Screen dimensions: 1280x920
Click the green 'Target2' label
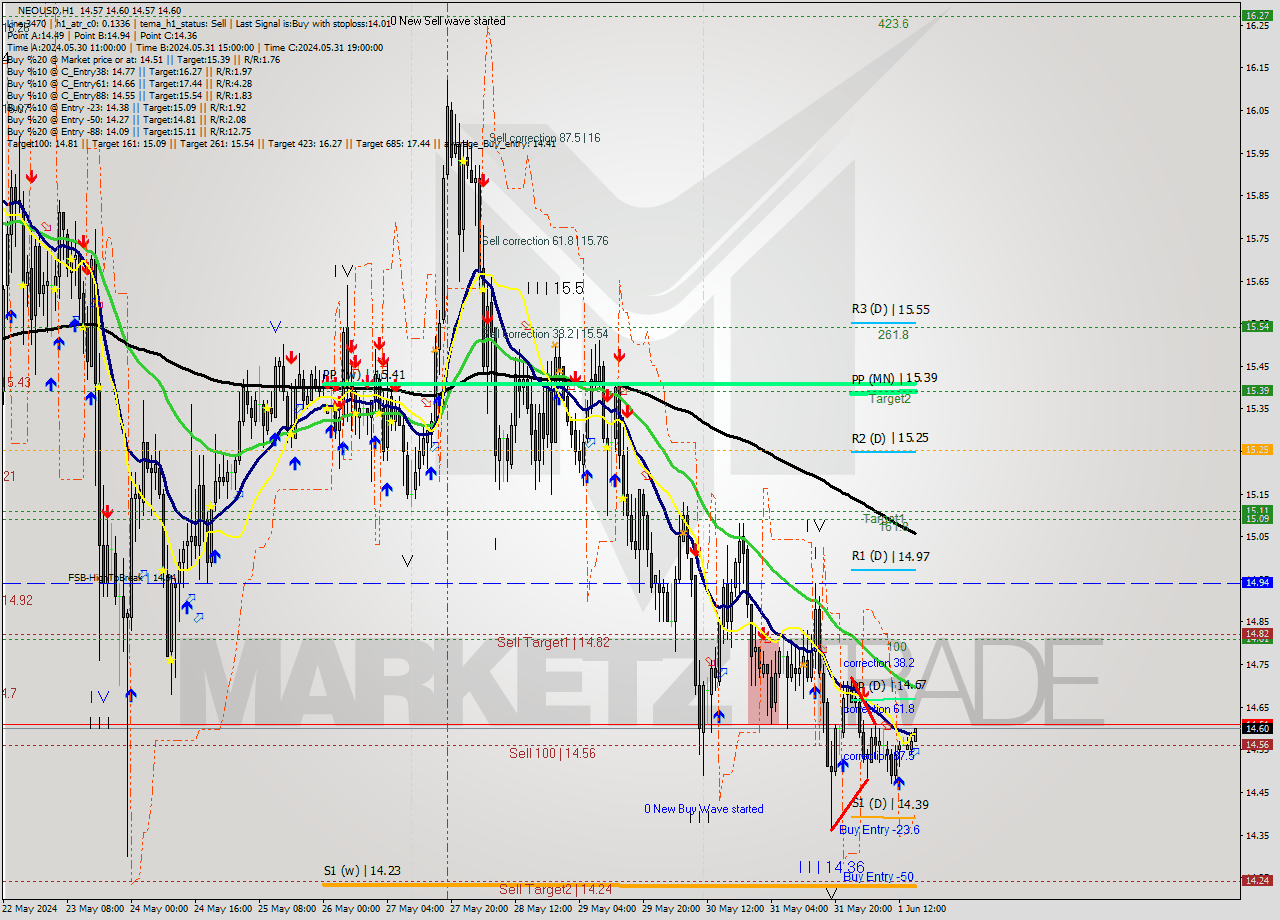(x=889, y=398)
